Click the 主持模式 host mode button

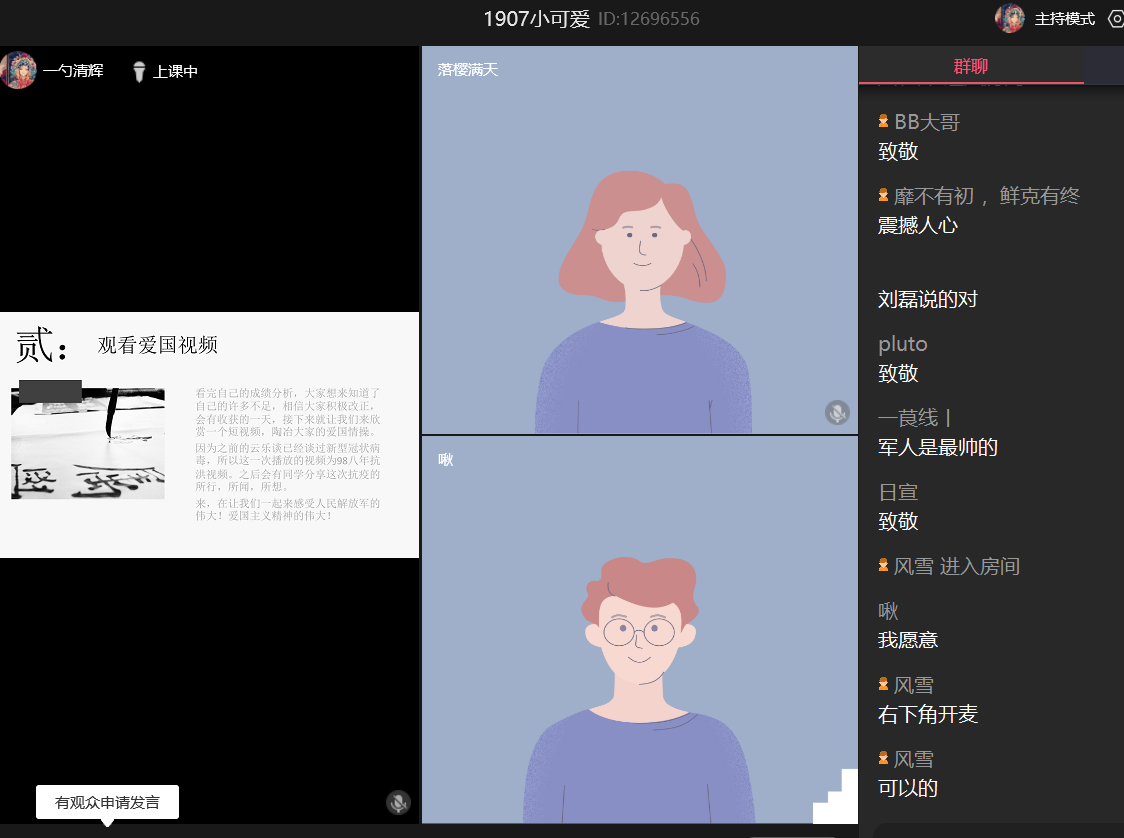click(1064, 19)
